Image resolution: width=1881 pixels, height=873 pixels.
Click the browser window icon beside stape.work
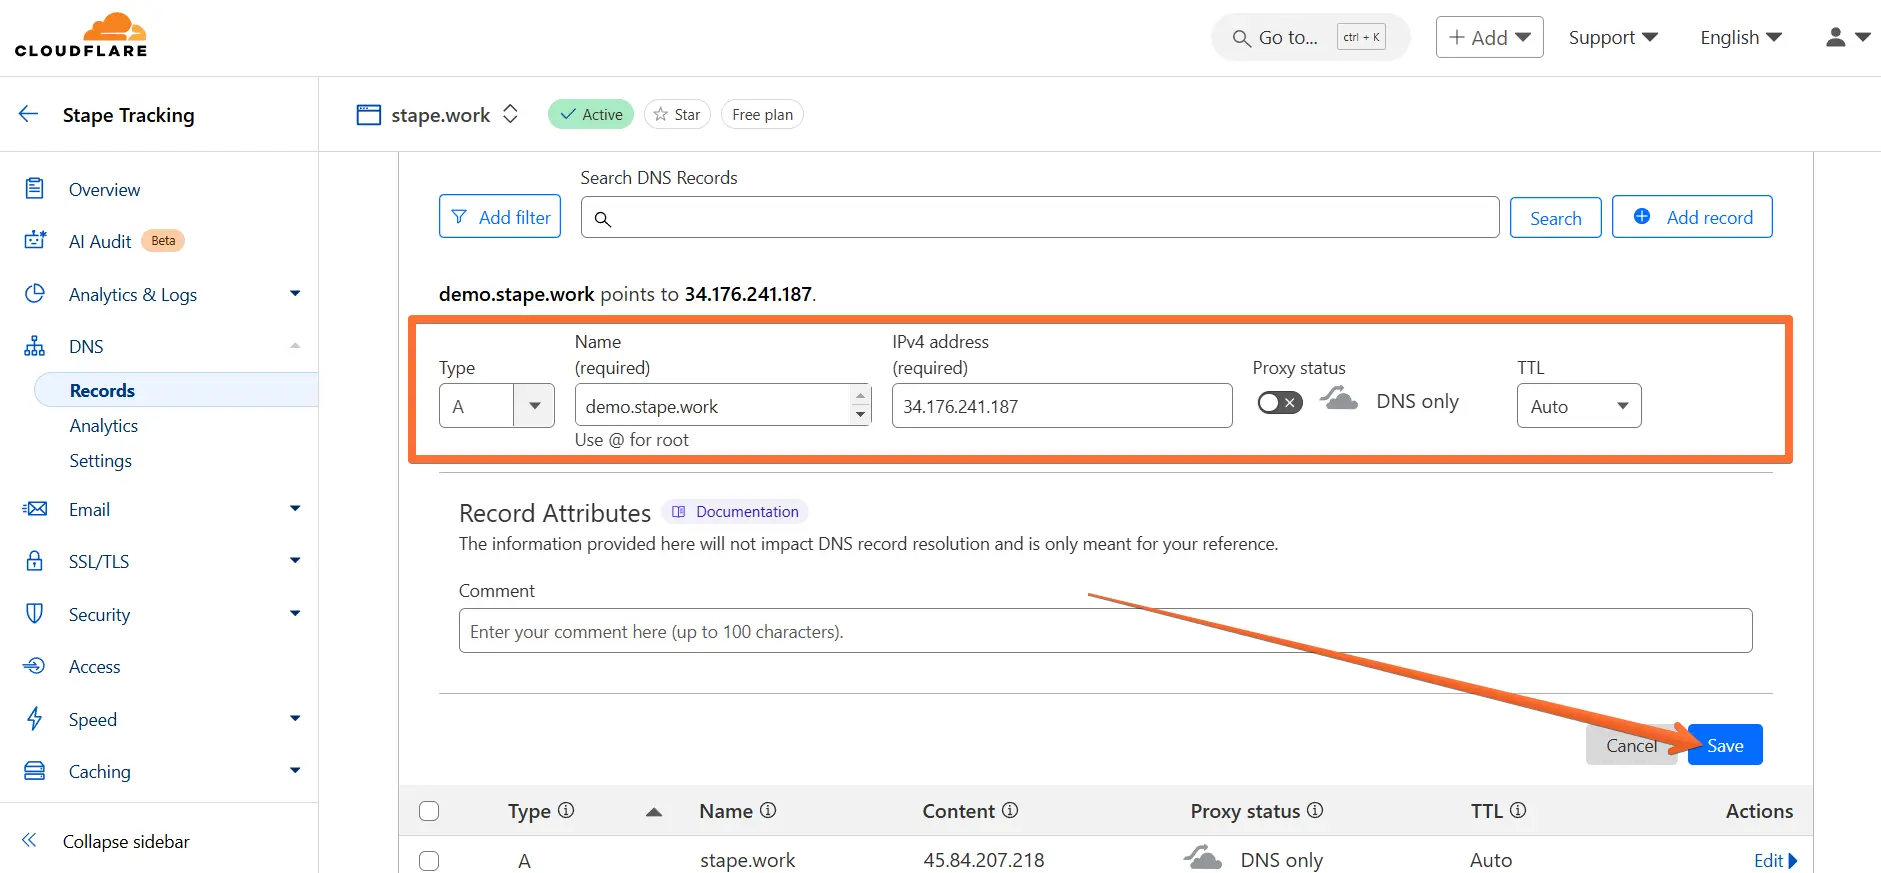(x=369, y=115)
